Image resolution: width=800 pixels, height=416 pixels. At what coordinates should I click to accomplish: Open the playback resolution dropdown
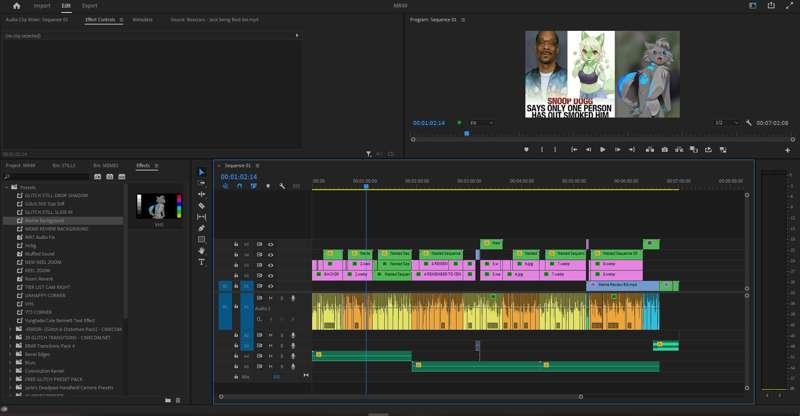click(727, 123)
